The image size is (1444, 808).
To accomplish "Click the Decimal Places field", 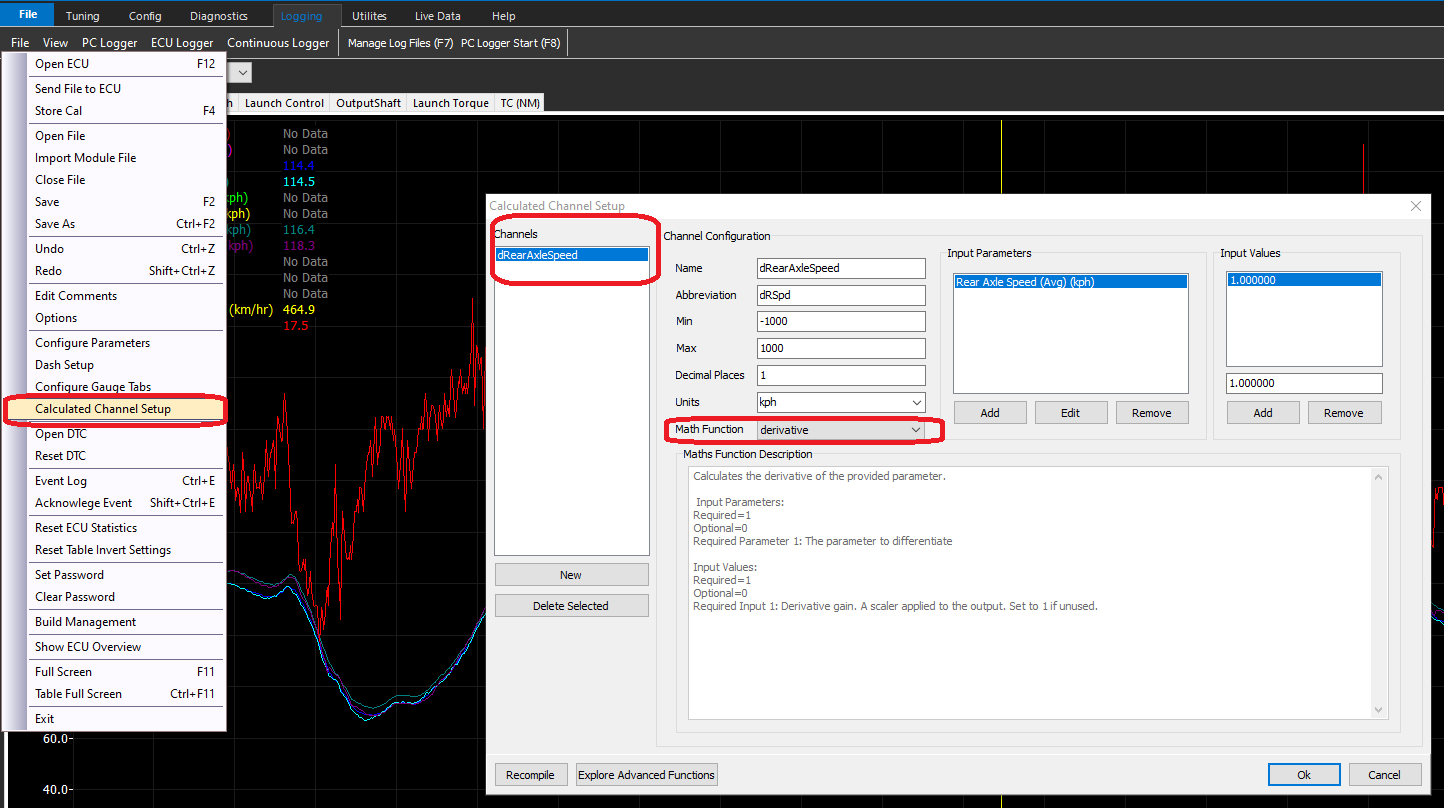I will (841, 375).
